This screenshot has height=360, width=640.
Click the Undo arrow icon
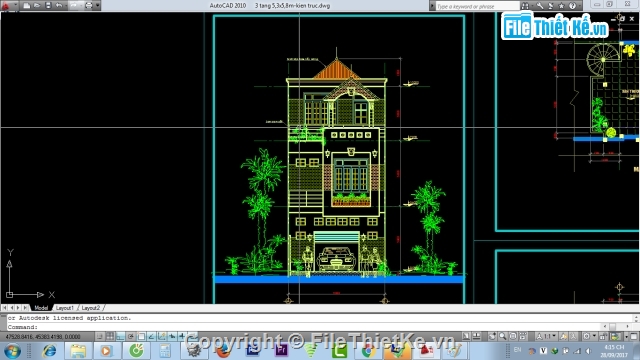tap(59, 6)
